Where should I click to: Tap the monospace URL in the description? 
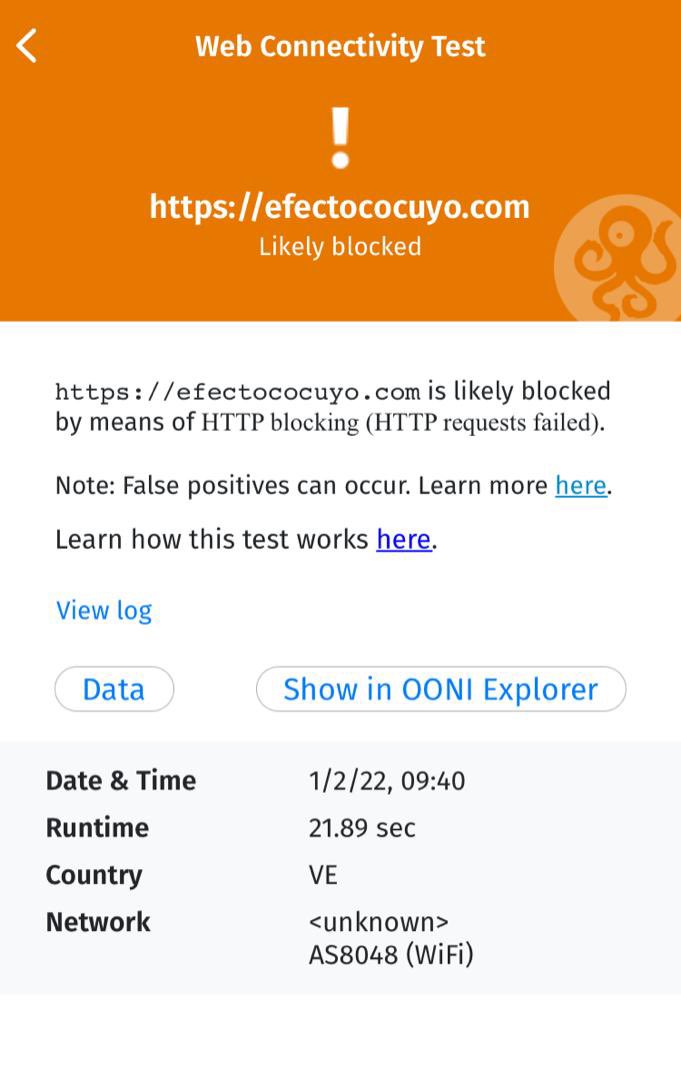tap(238, 392)
